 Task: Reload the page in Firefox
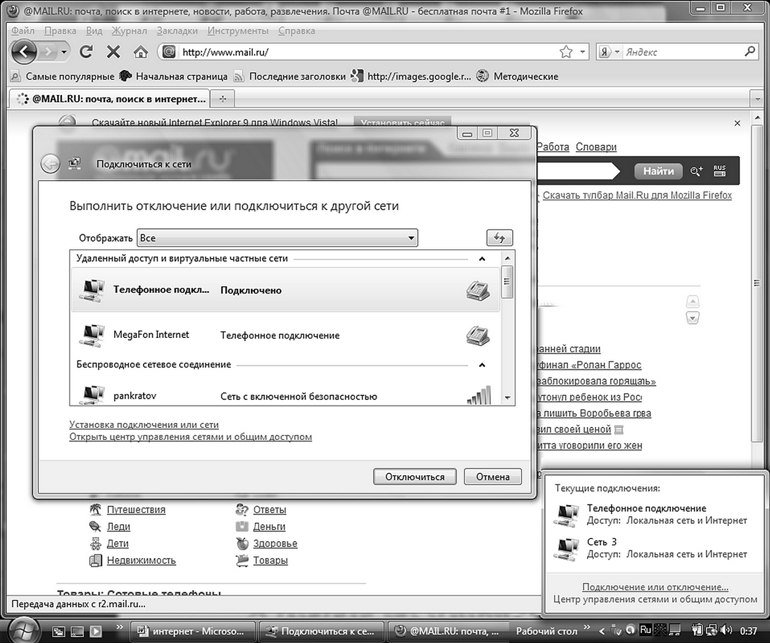(86, 51)
